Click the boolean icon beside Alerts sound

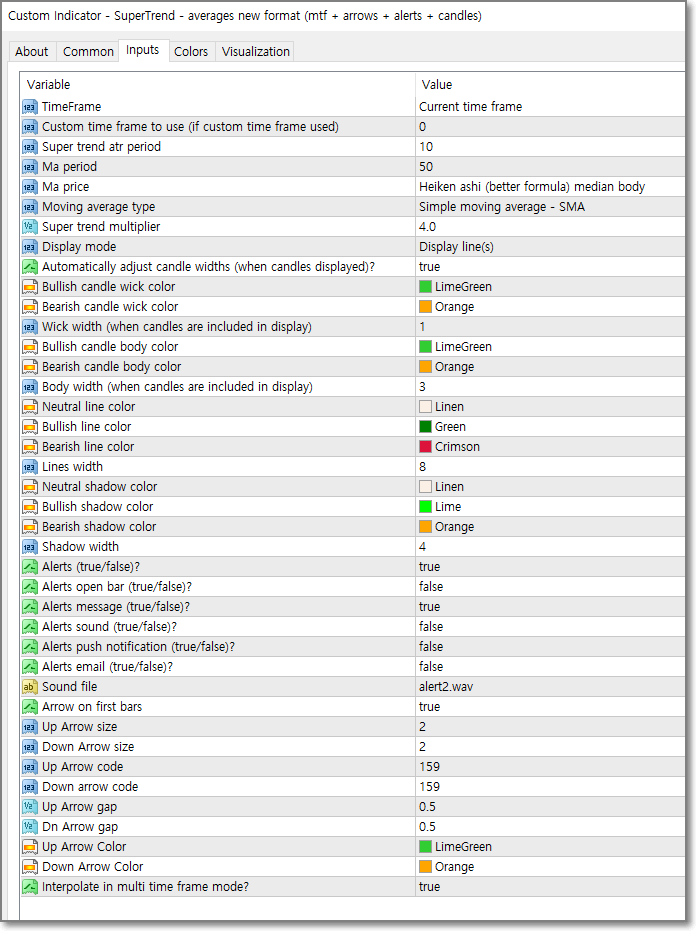(30, 627)
